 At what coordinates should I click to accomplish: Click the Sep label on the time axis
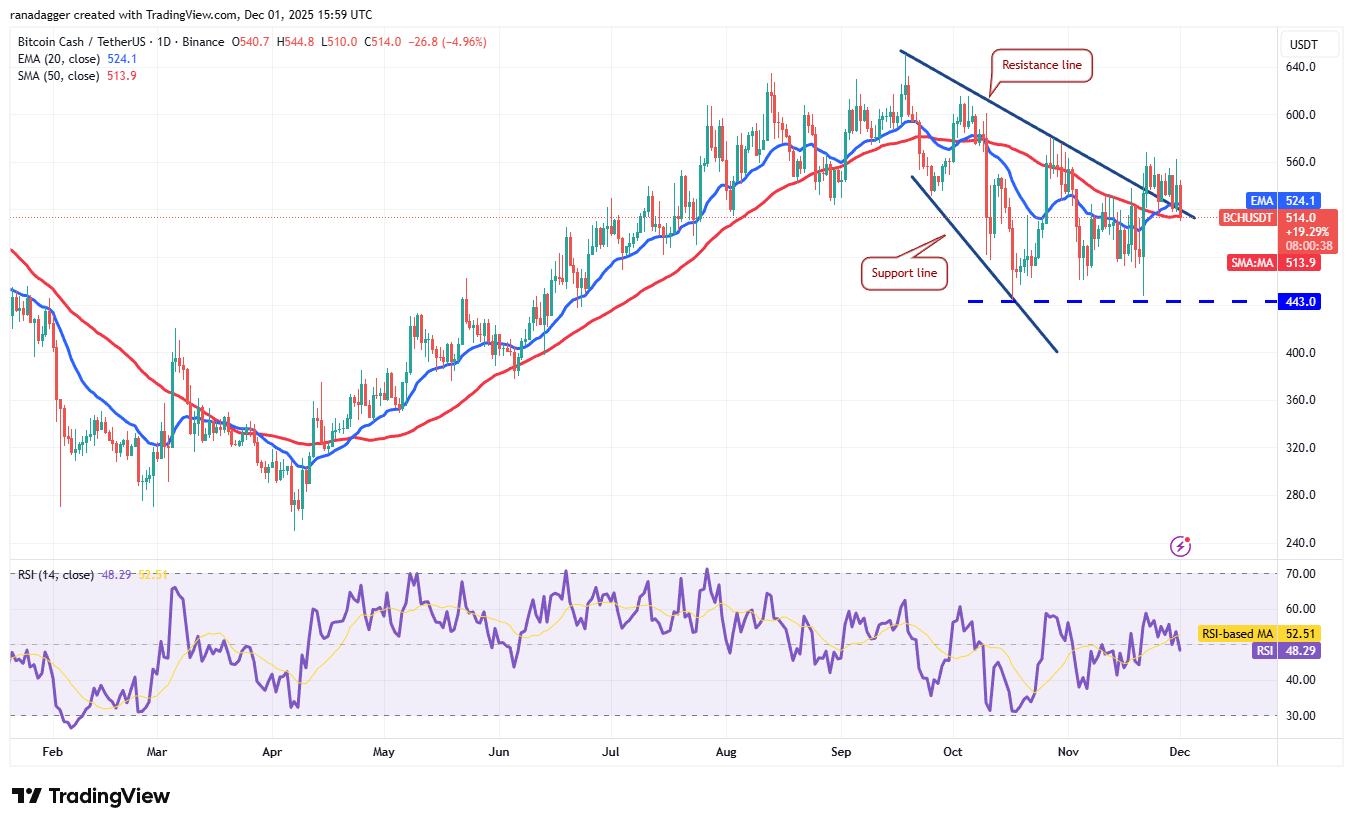841,751
